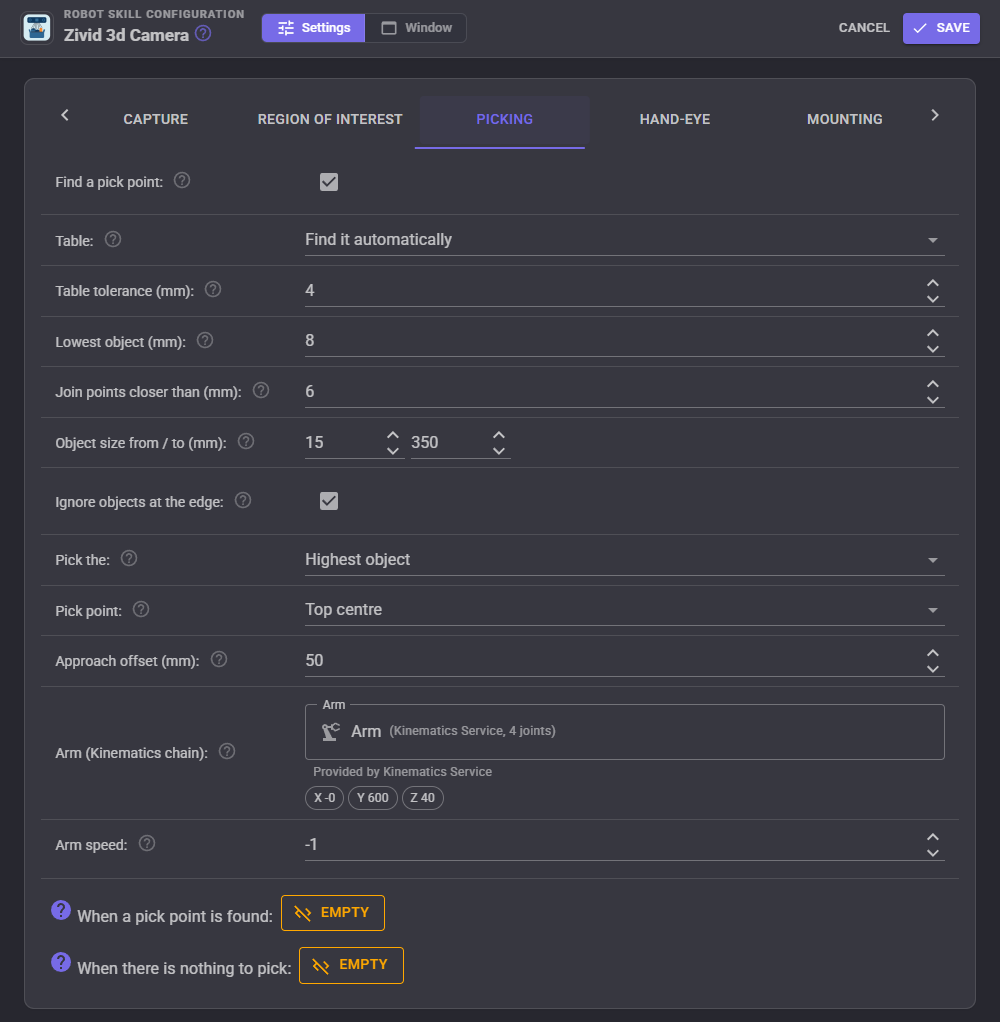Click the Y 600 coordinate chip
This screenshot has width=1000, height=1022.
click(x=373, y=798)
